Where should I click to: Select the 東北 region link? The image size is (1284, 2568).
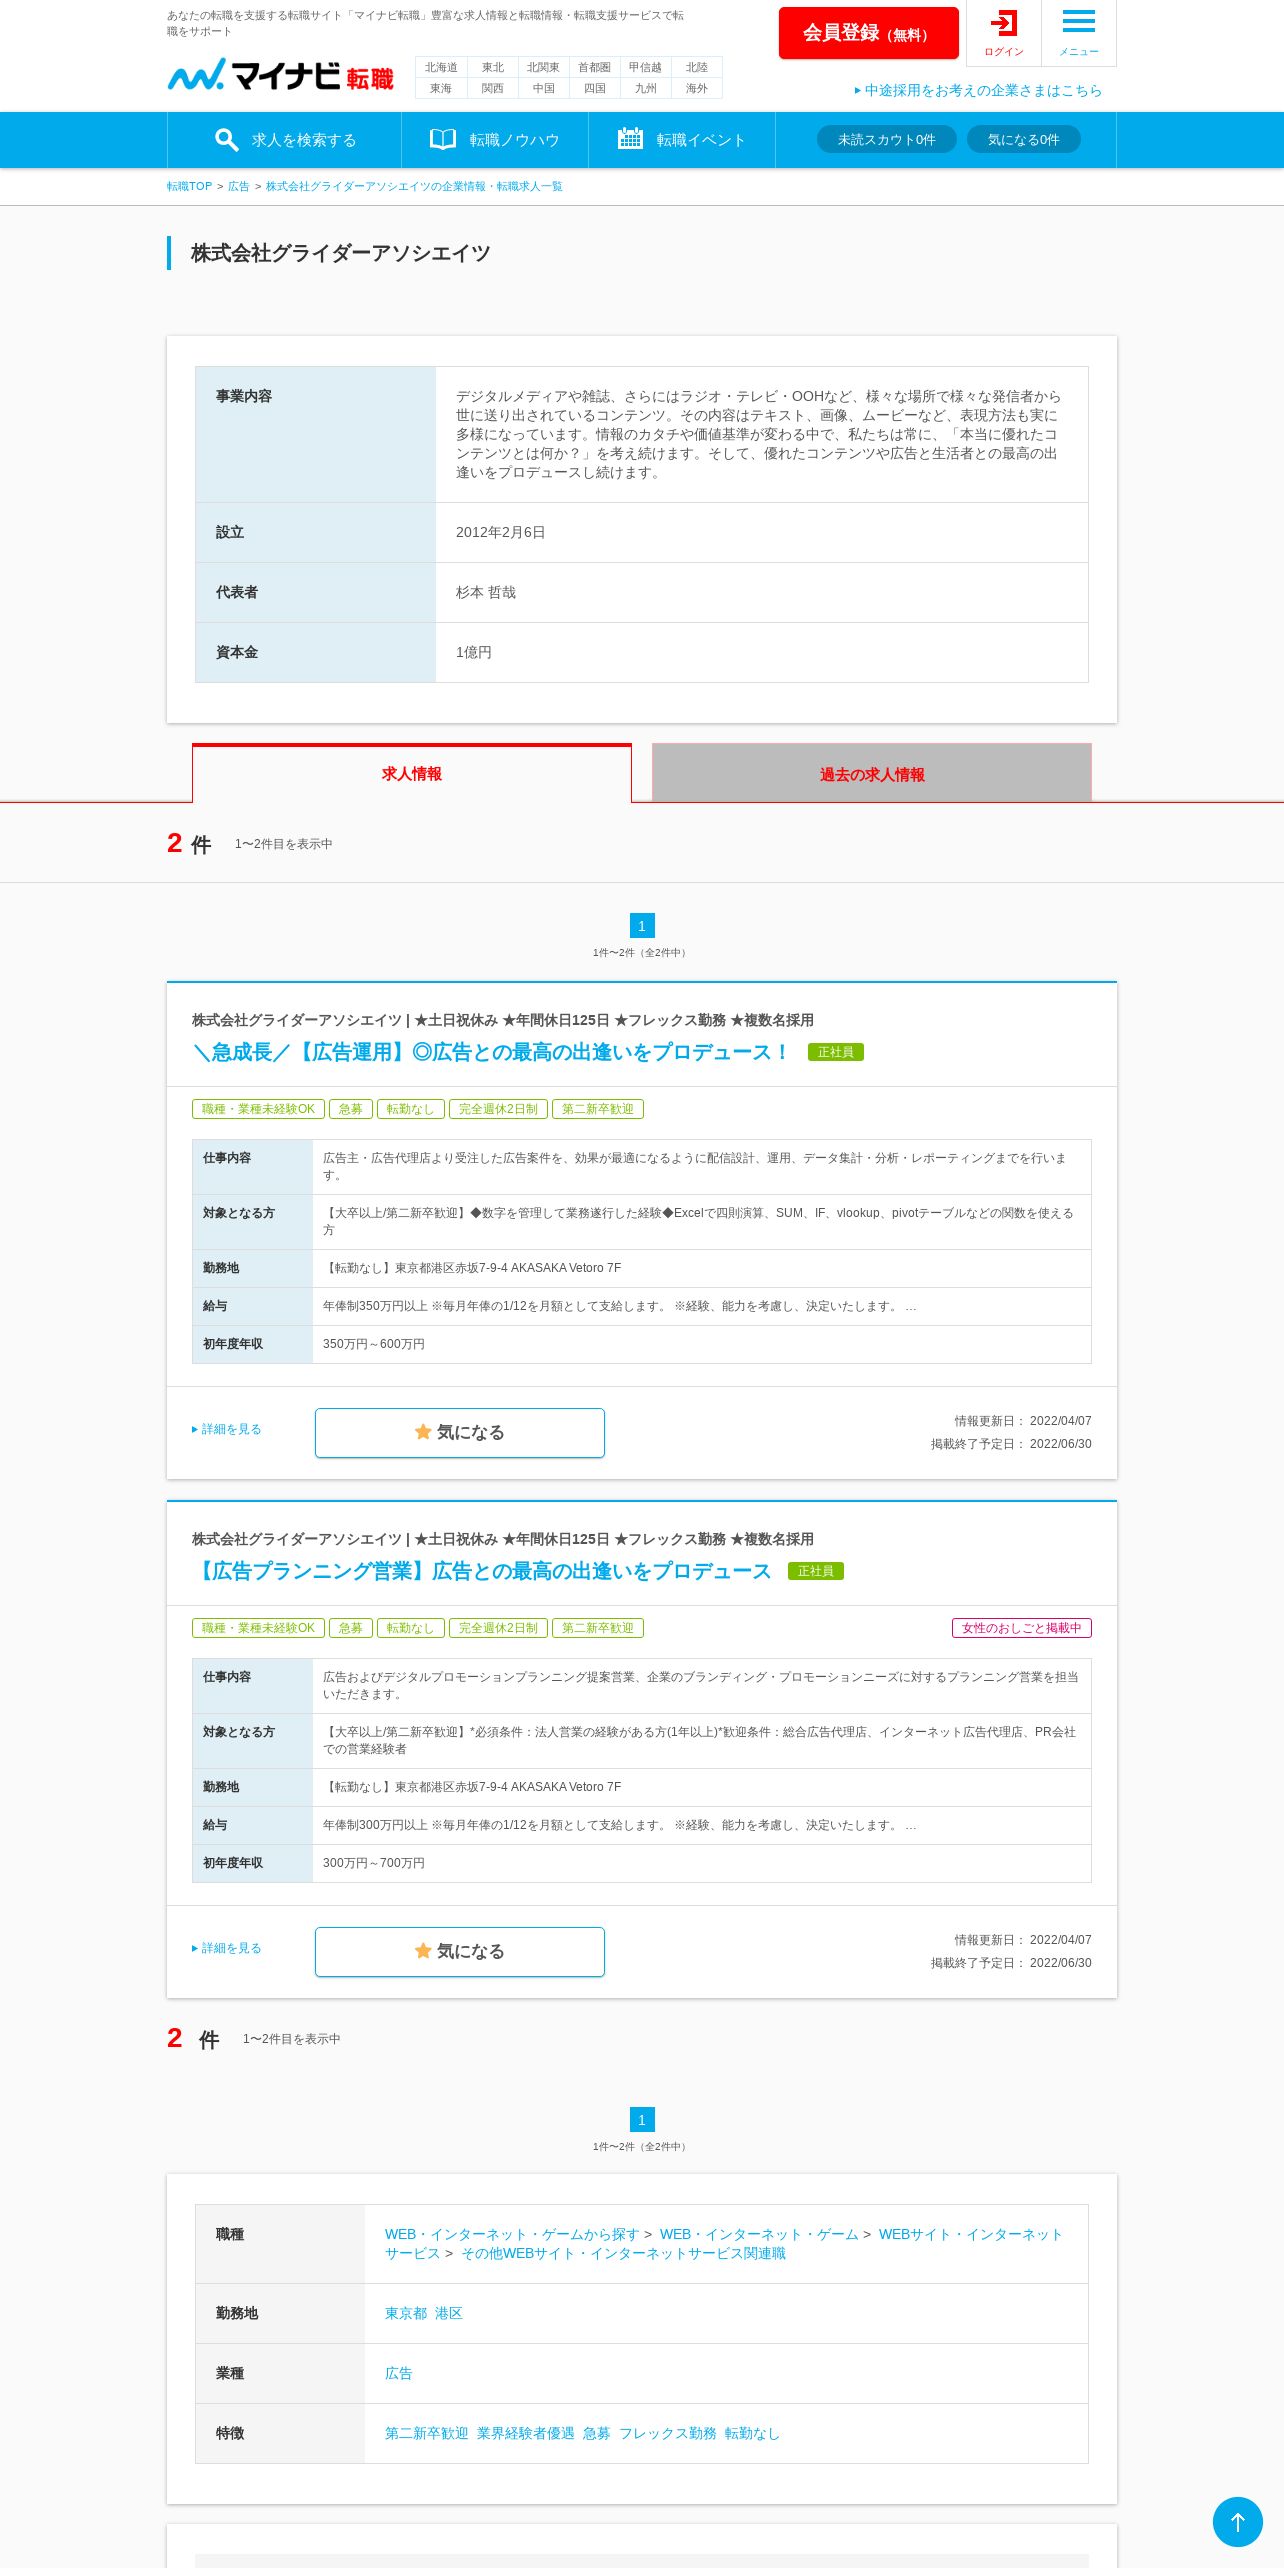point(493,67)
